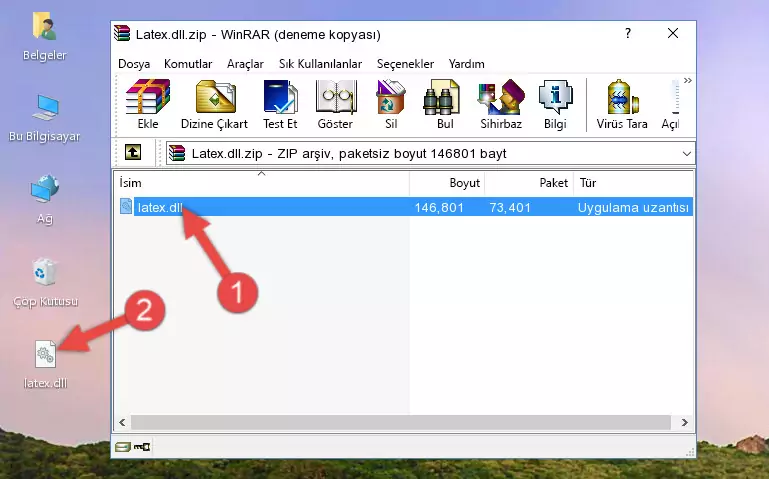Expand hidden toolbar items chevron
769x479 pixels.
[688, 80]
